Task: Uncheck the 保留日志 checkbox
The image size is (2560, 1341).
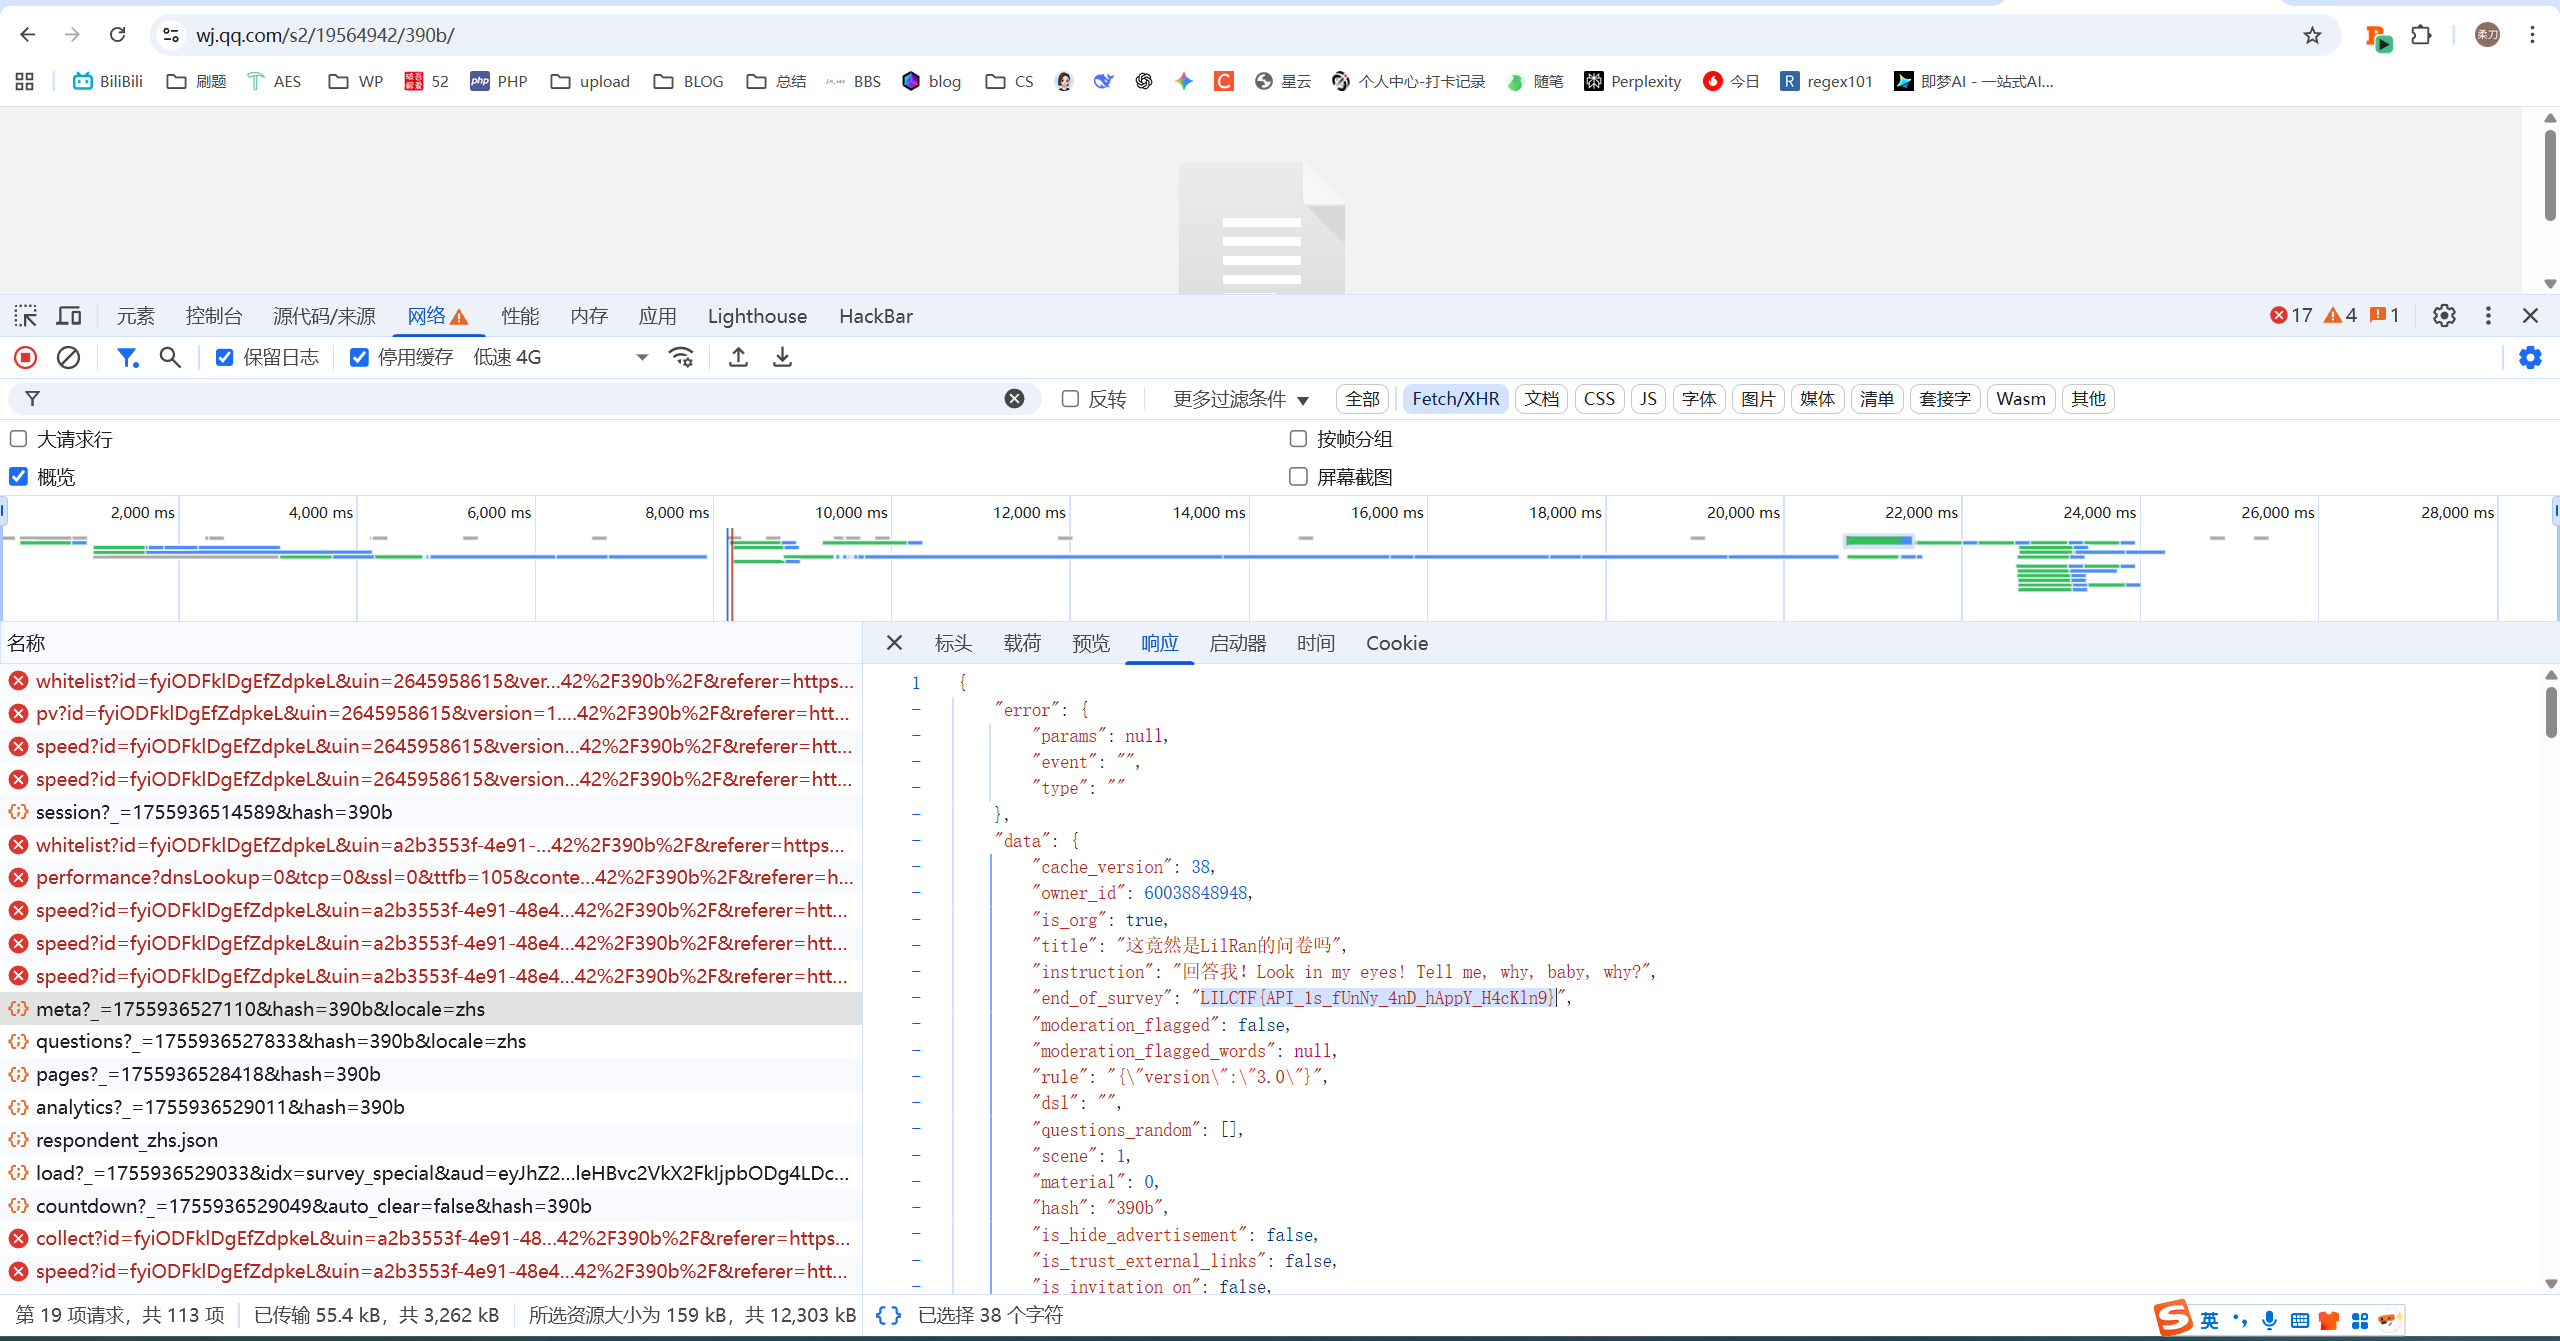Action: point(225,357)
